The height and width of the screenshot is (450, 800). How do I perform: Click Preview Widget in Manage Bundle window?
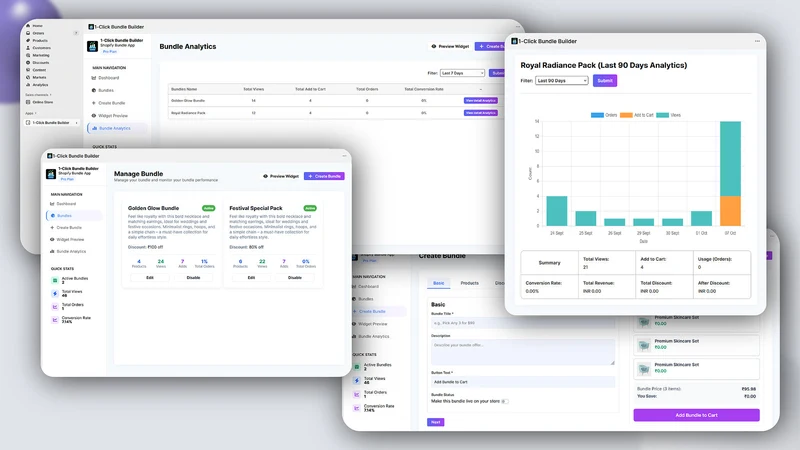[281, 176]
